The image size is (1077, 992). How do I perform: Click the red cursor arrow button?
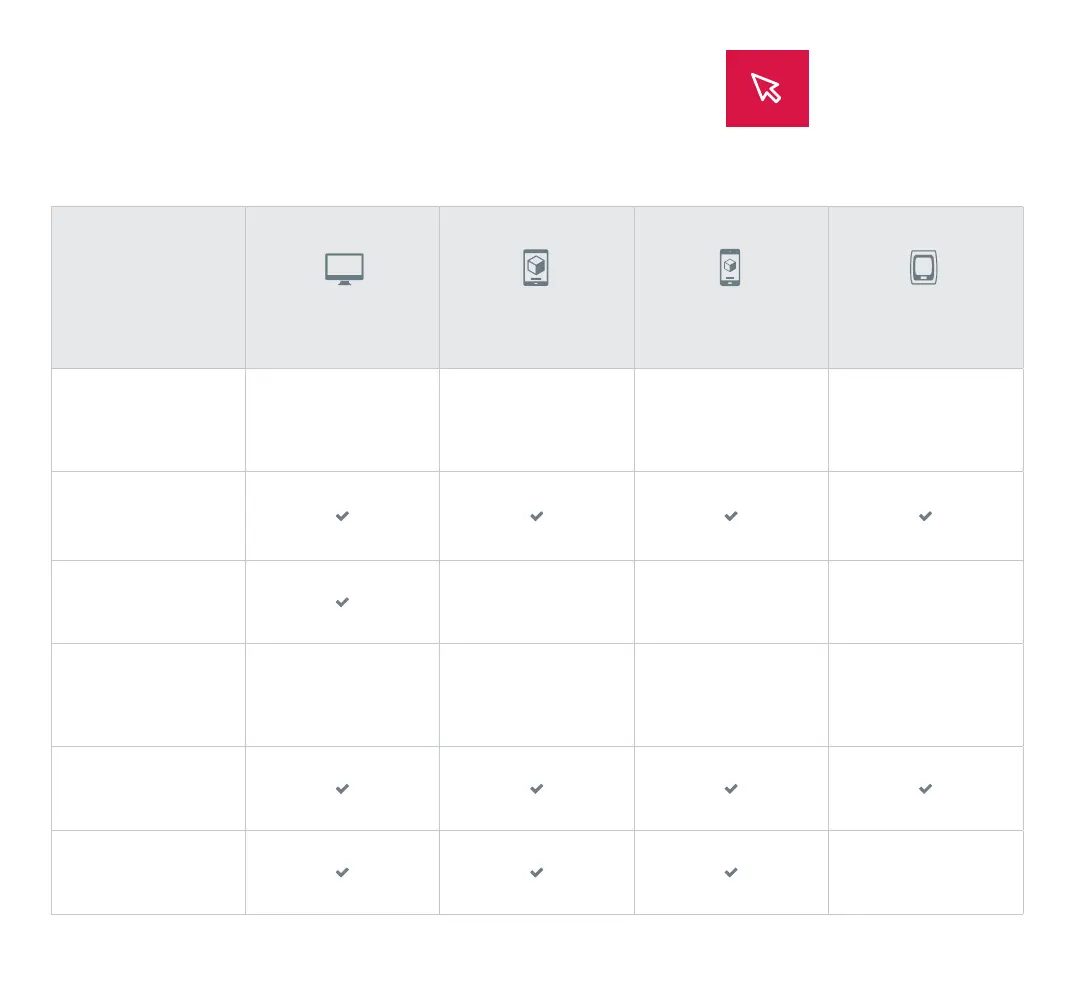pos(767,88)
